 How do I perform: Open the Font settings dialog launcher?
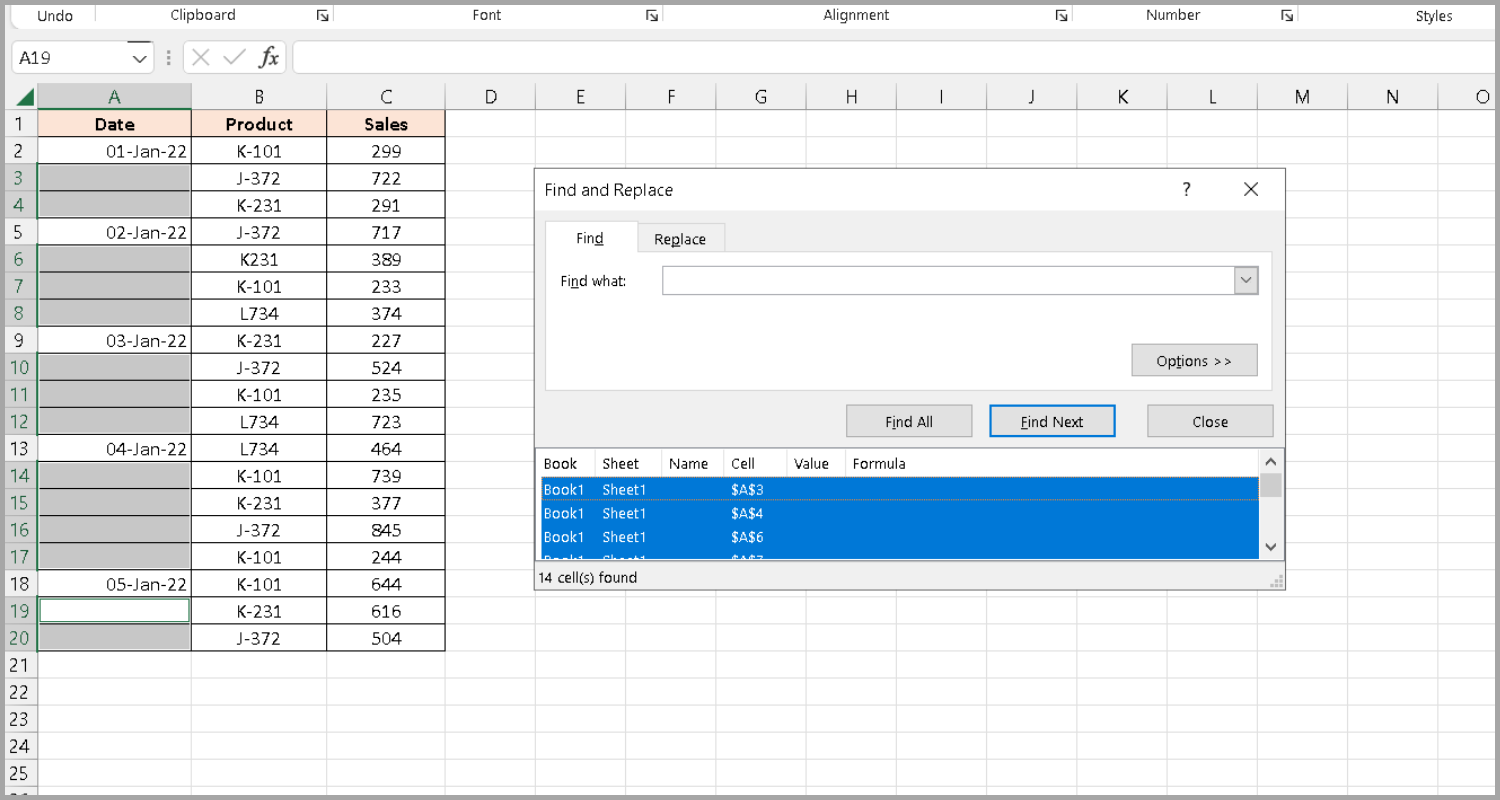coord(651,15)
